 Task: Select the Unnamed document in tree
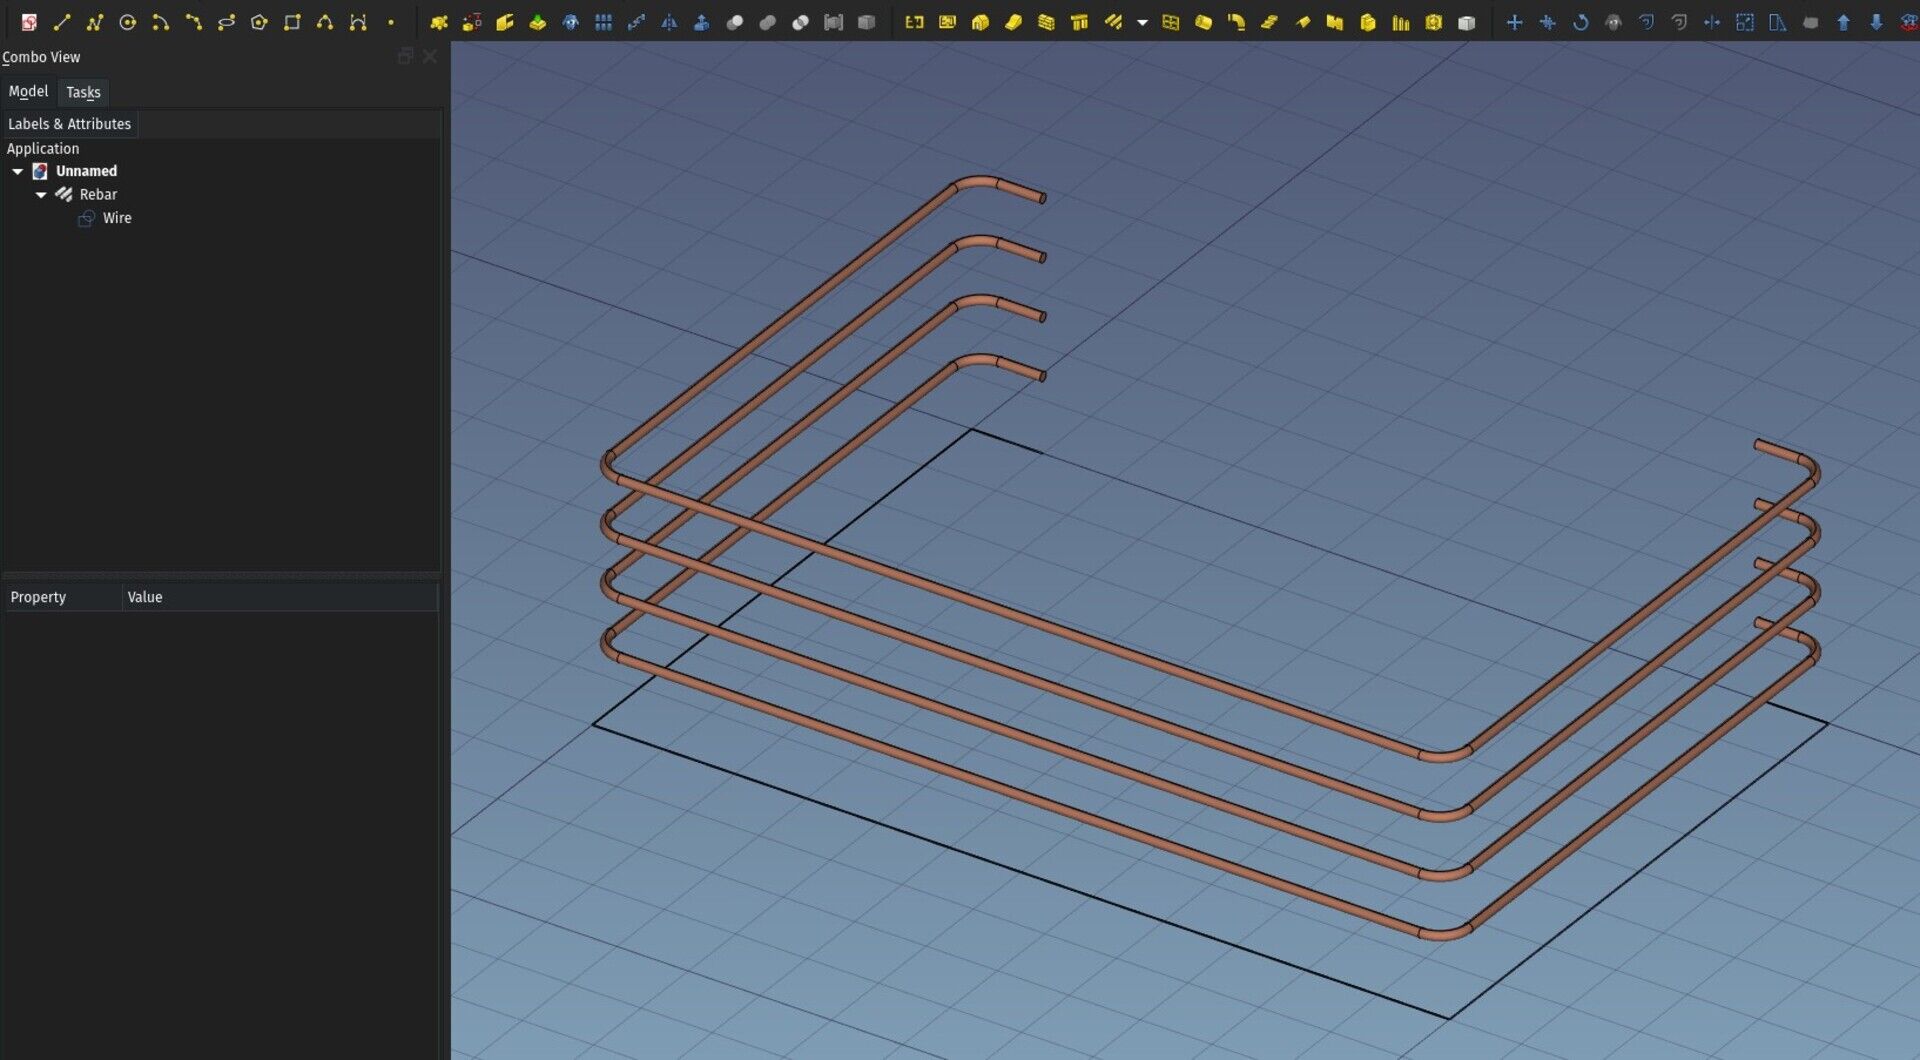click(x=86, y=171)
